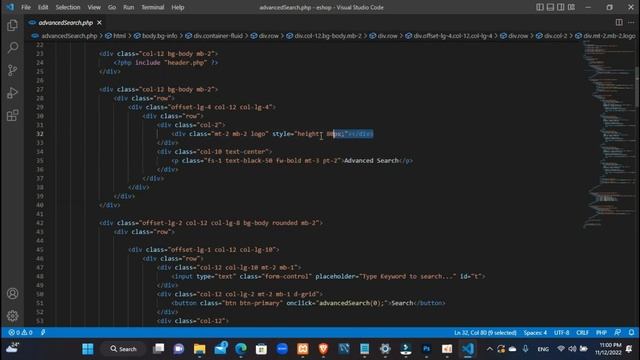This screenshot has height=360, width=640.
Task: Open the Run menu
Action: (x=129, y=7)
